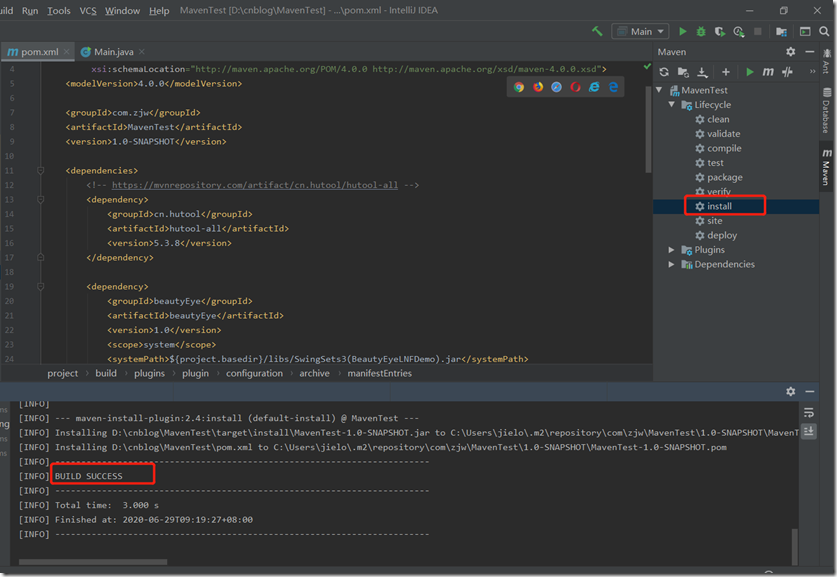This screenshot has width=837, height=577.
Task: Open preview in Firefox browser icon
Action: [538, 87]
